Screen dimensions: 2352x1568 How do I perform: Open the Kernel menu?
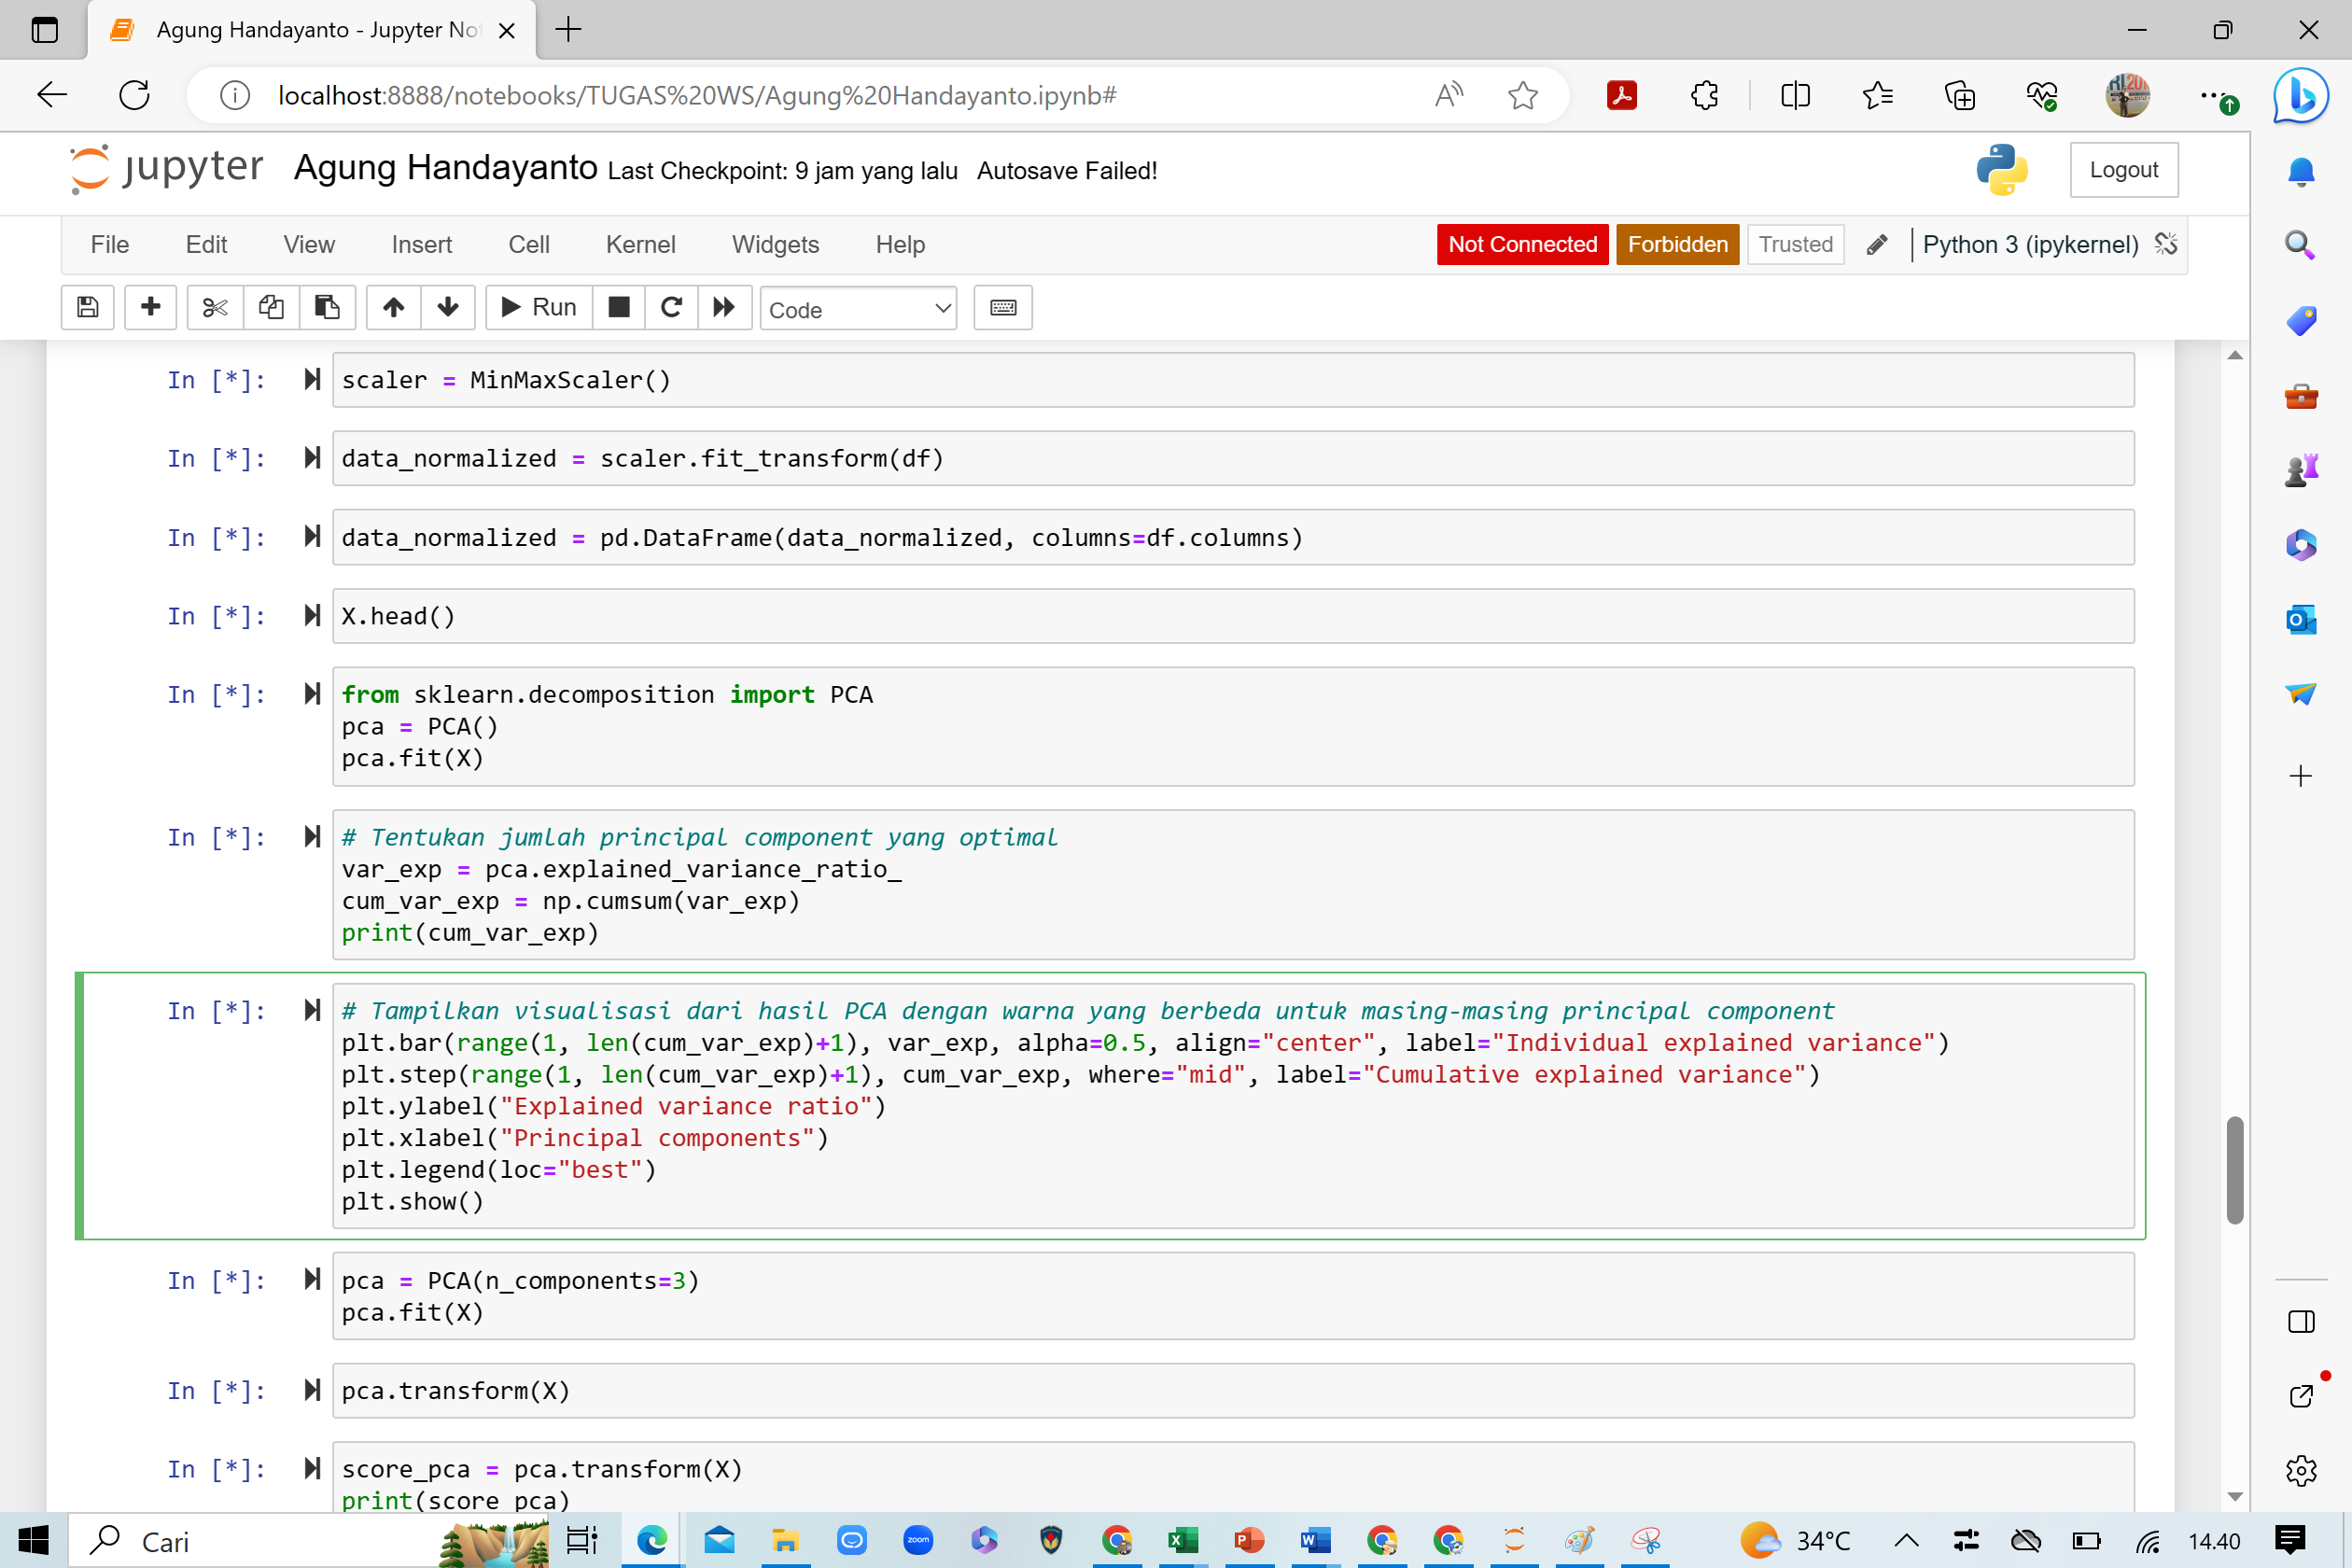(x=640, y=244)
